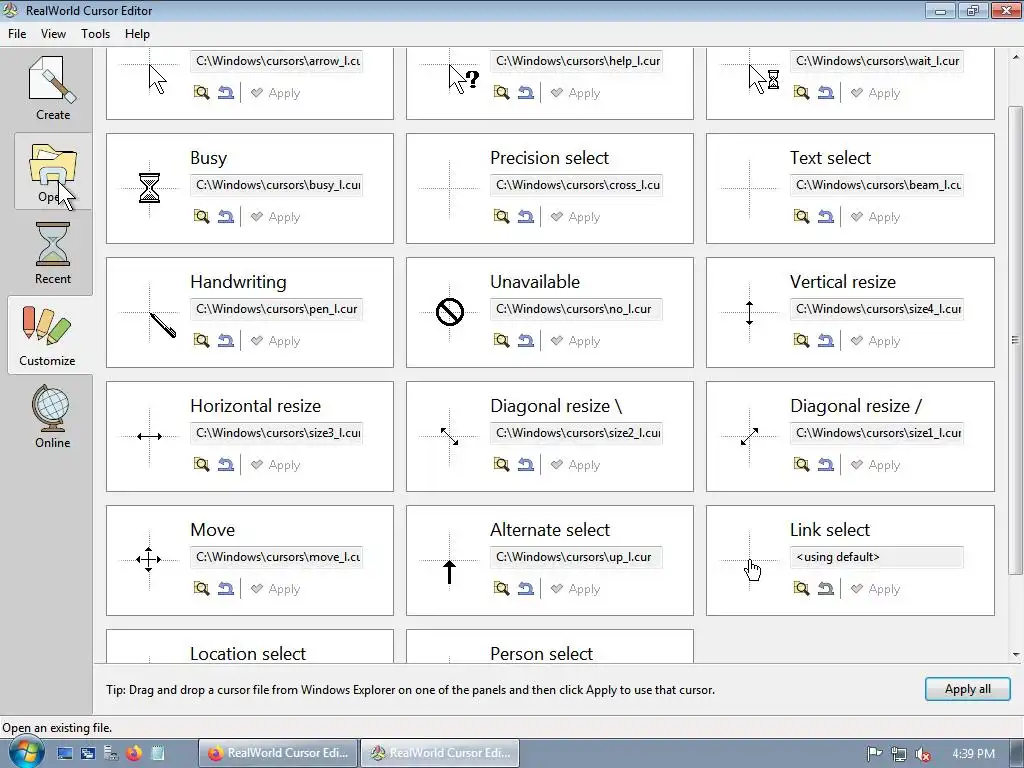Apply the Horizontal resize cursor
The width and height of the screenshot is (1024, 768).
click(276, 465)
